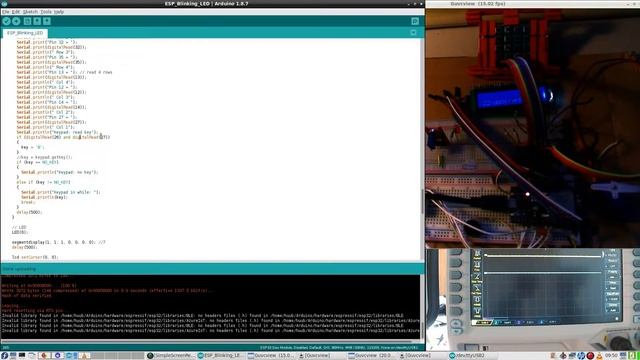Click the Arduino window title bar text

coord(207,4)
